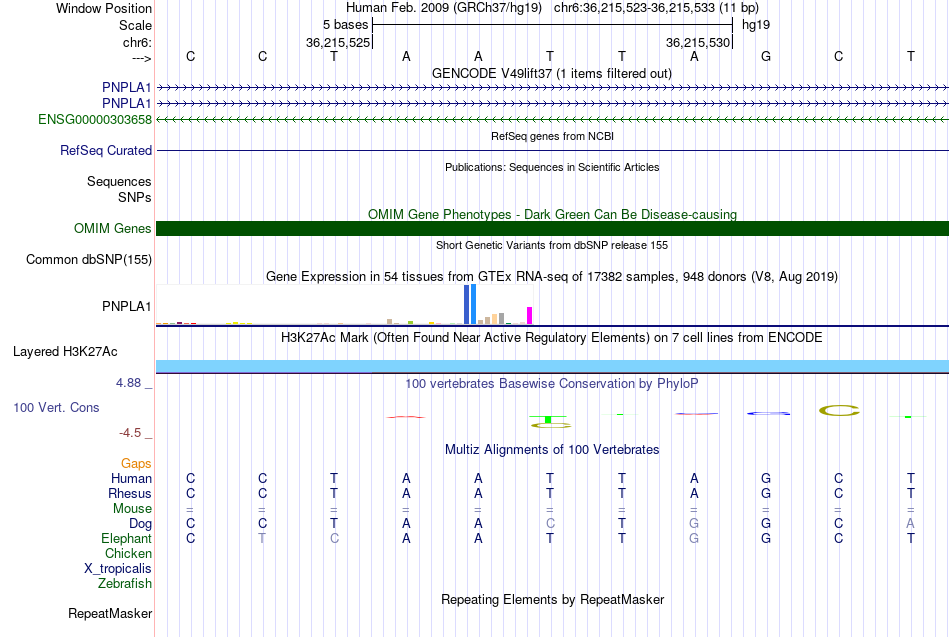Open Repeating Elements by RepeatMasker title

coord(552,600)
